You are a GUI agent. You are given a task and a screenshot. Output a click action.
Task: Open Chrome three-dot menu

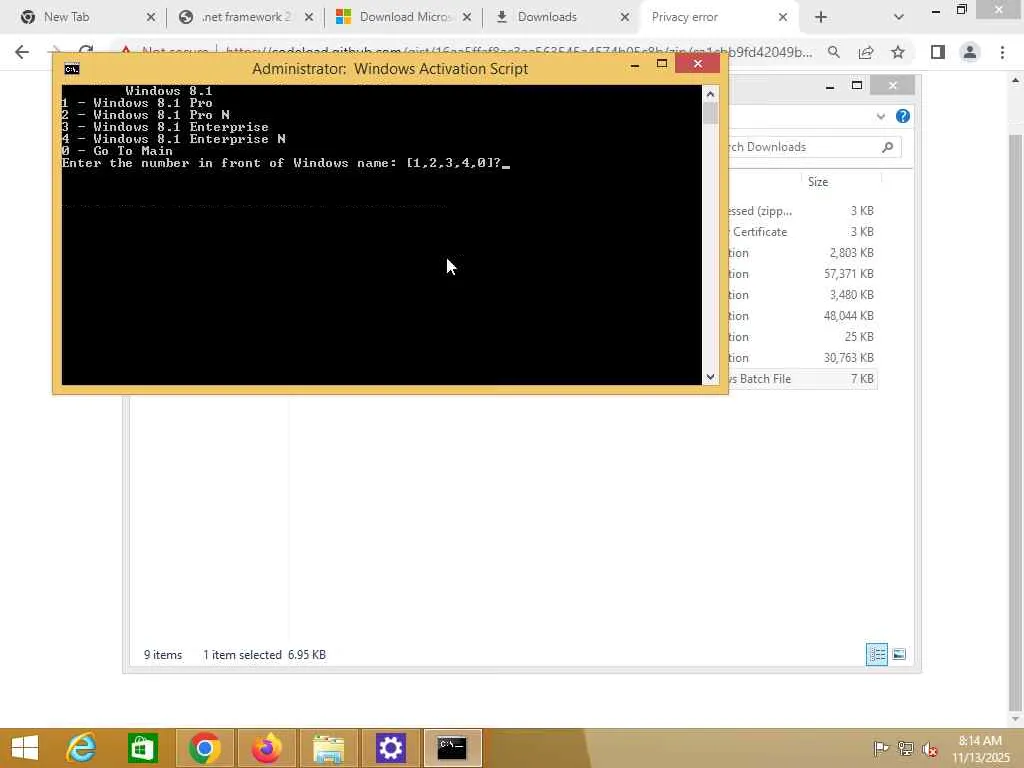1002,52
